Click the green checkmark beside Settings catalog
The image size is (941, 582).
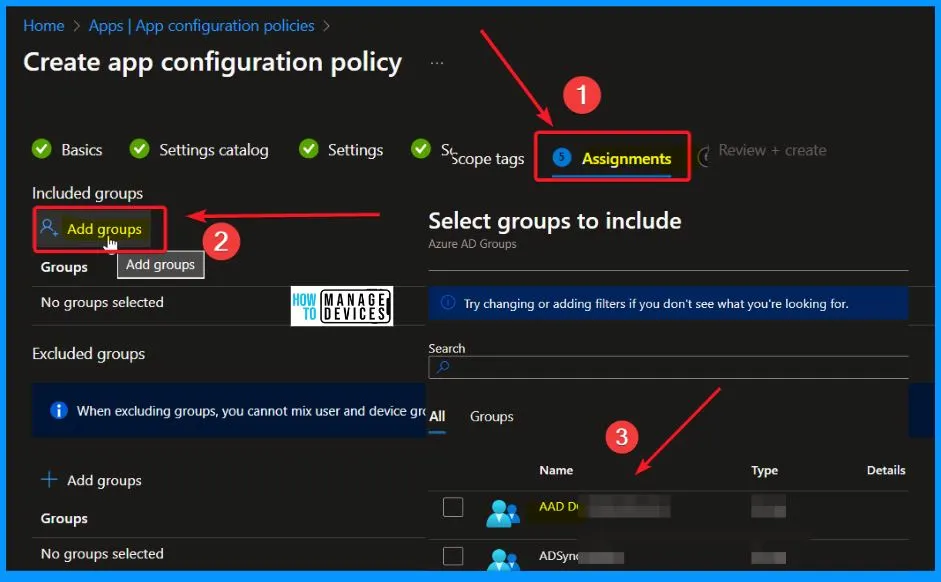[139, 148]
